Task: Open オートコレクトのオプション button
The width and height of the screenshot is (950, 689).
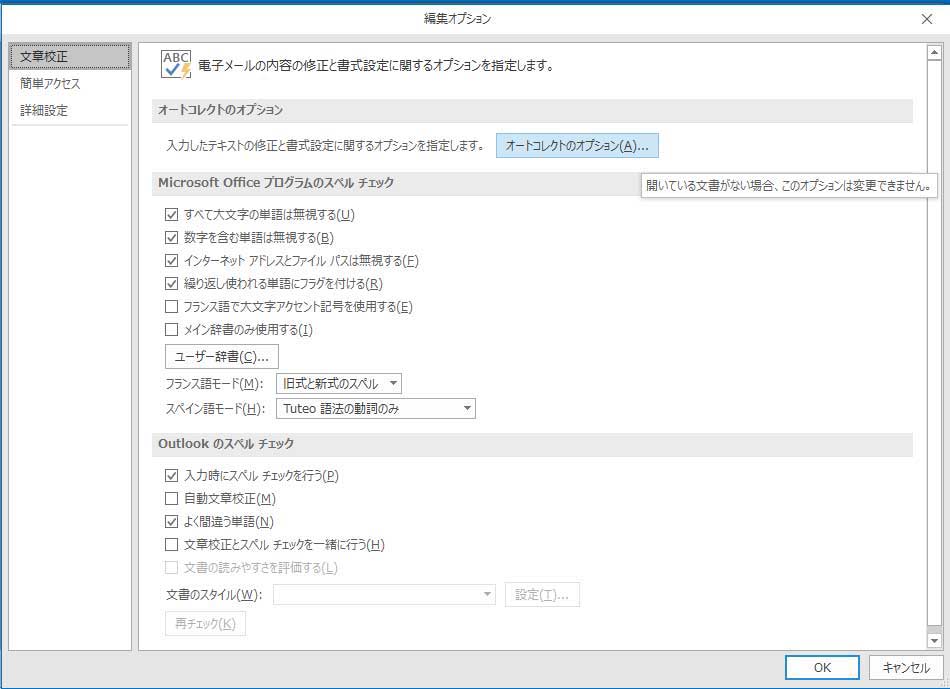Action: 577,146
